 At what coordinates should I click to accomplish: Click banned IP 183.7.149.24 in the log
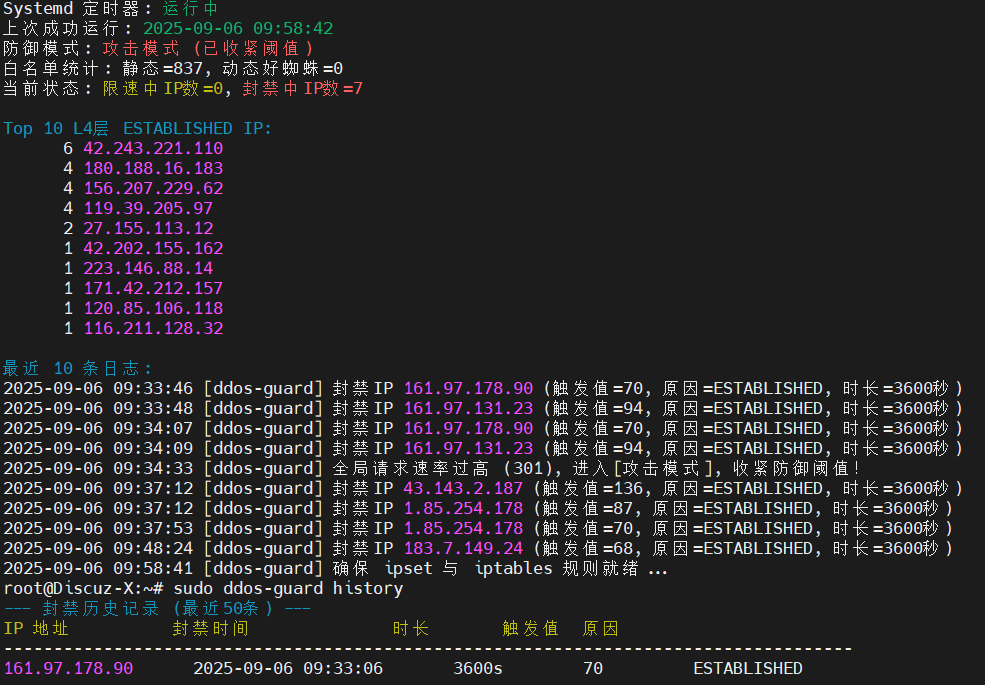point(463,548)
